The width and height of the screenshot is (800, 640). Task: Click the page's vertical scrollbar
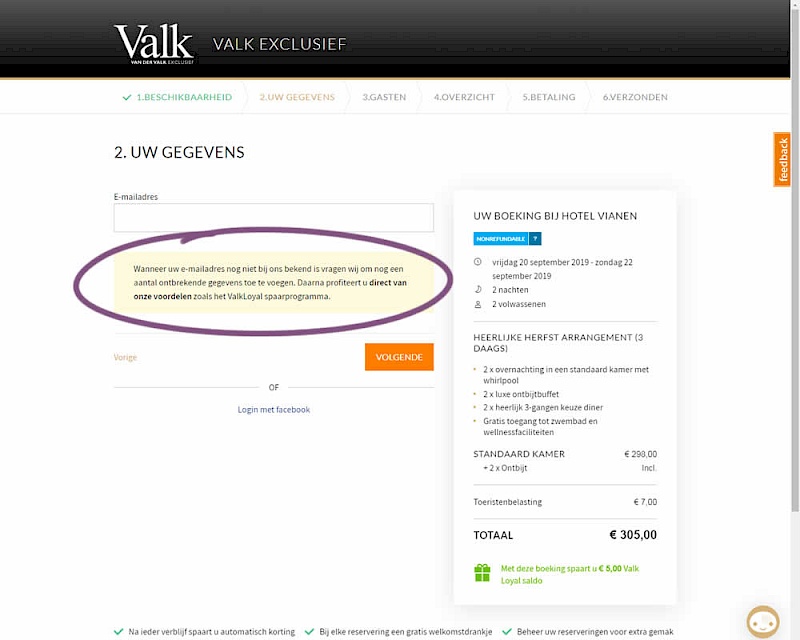tap(795, 255)
